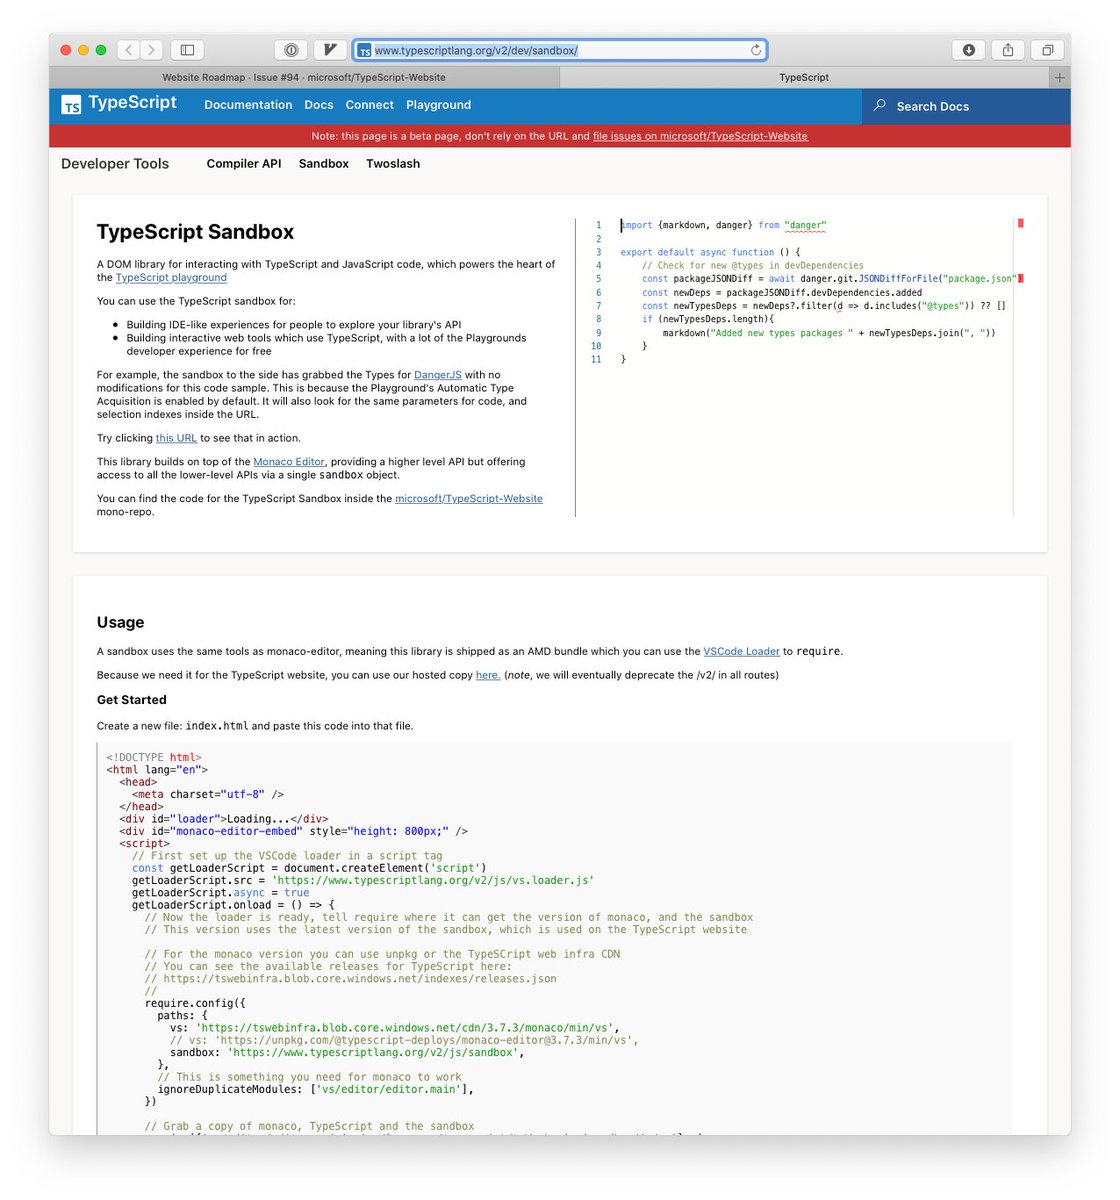
Task: Click the markdown("Added new types packages") line
Action: (829, 333)
